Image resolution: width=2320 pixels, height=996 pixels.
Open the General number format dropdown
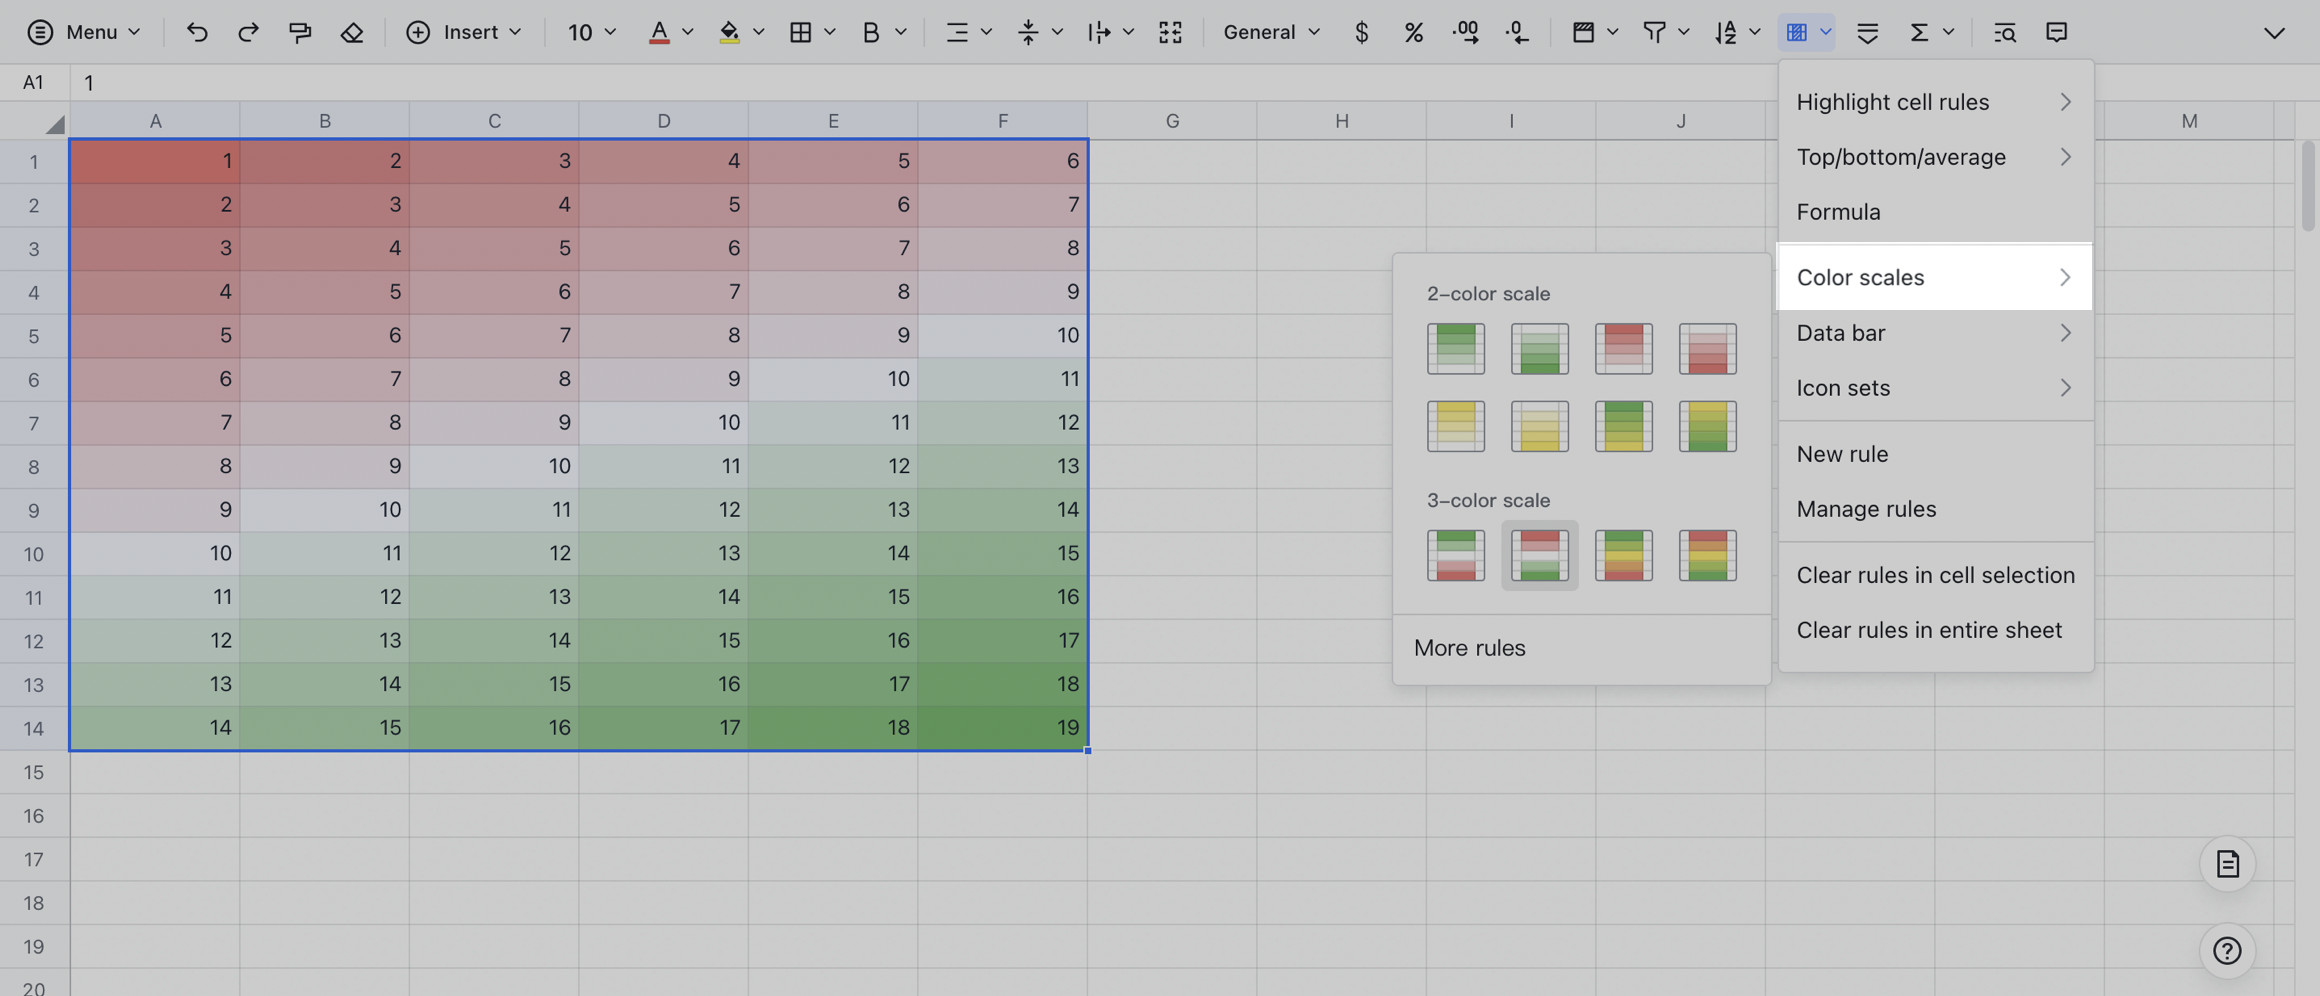coord(1270,32)
